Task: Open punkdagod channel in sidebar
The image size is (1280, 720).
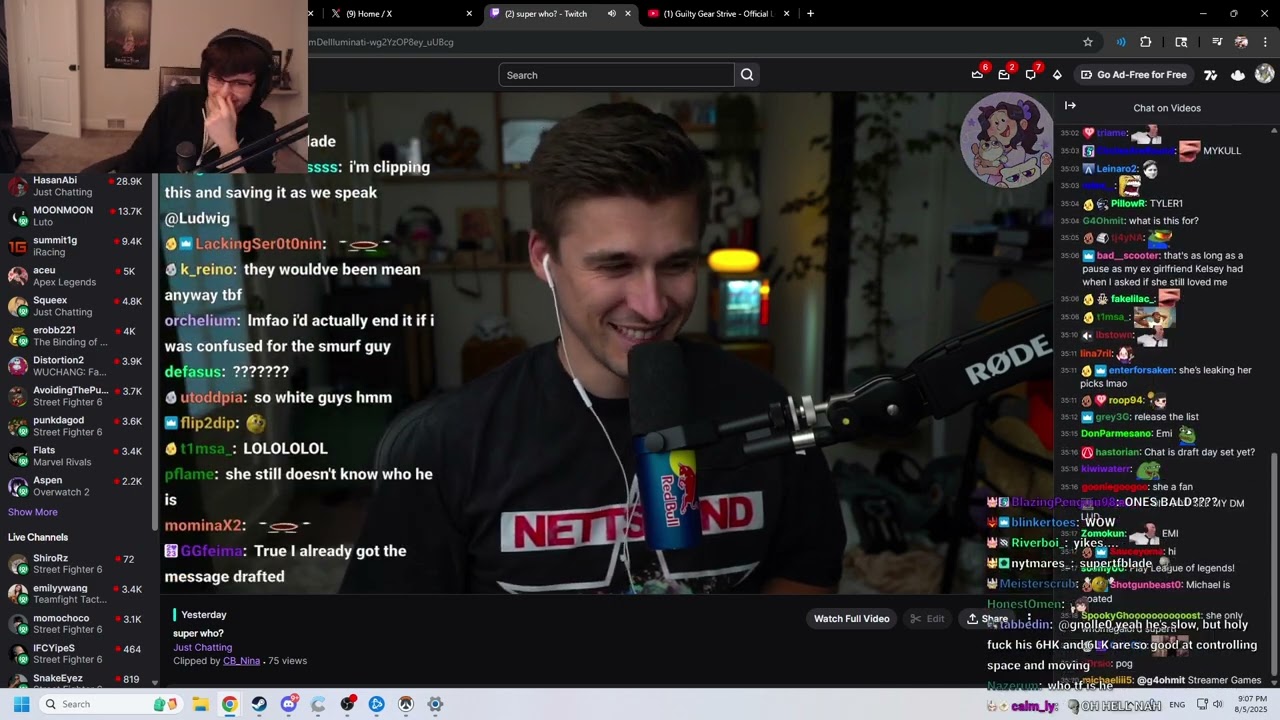Action: (77, 426)
